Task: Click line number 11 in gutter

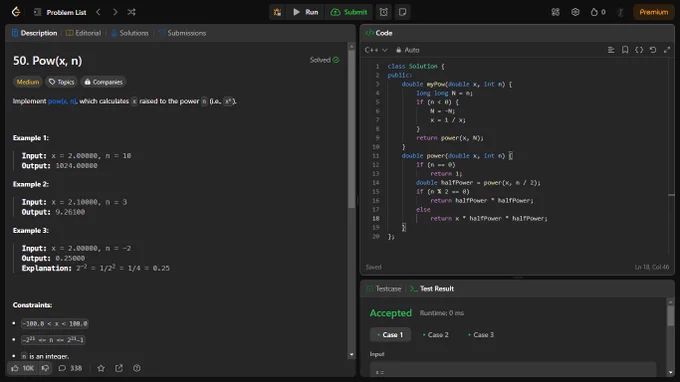Action: click(x=376, y=156)
